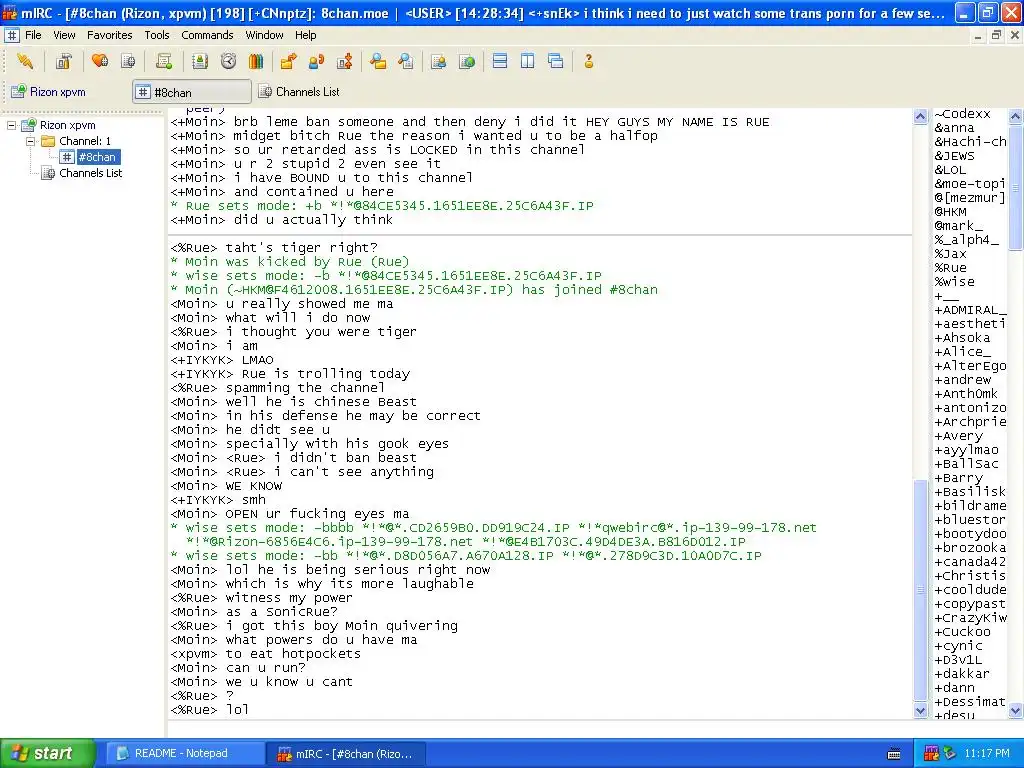The image size is (1024, 768).
Task: Click the Channels List toolbar icon
Action: tap(129, 61)
